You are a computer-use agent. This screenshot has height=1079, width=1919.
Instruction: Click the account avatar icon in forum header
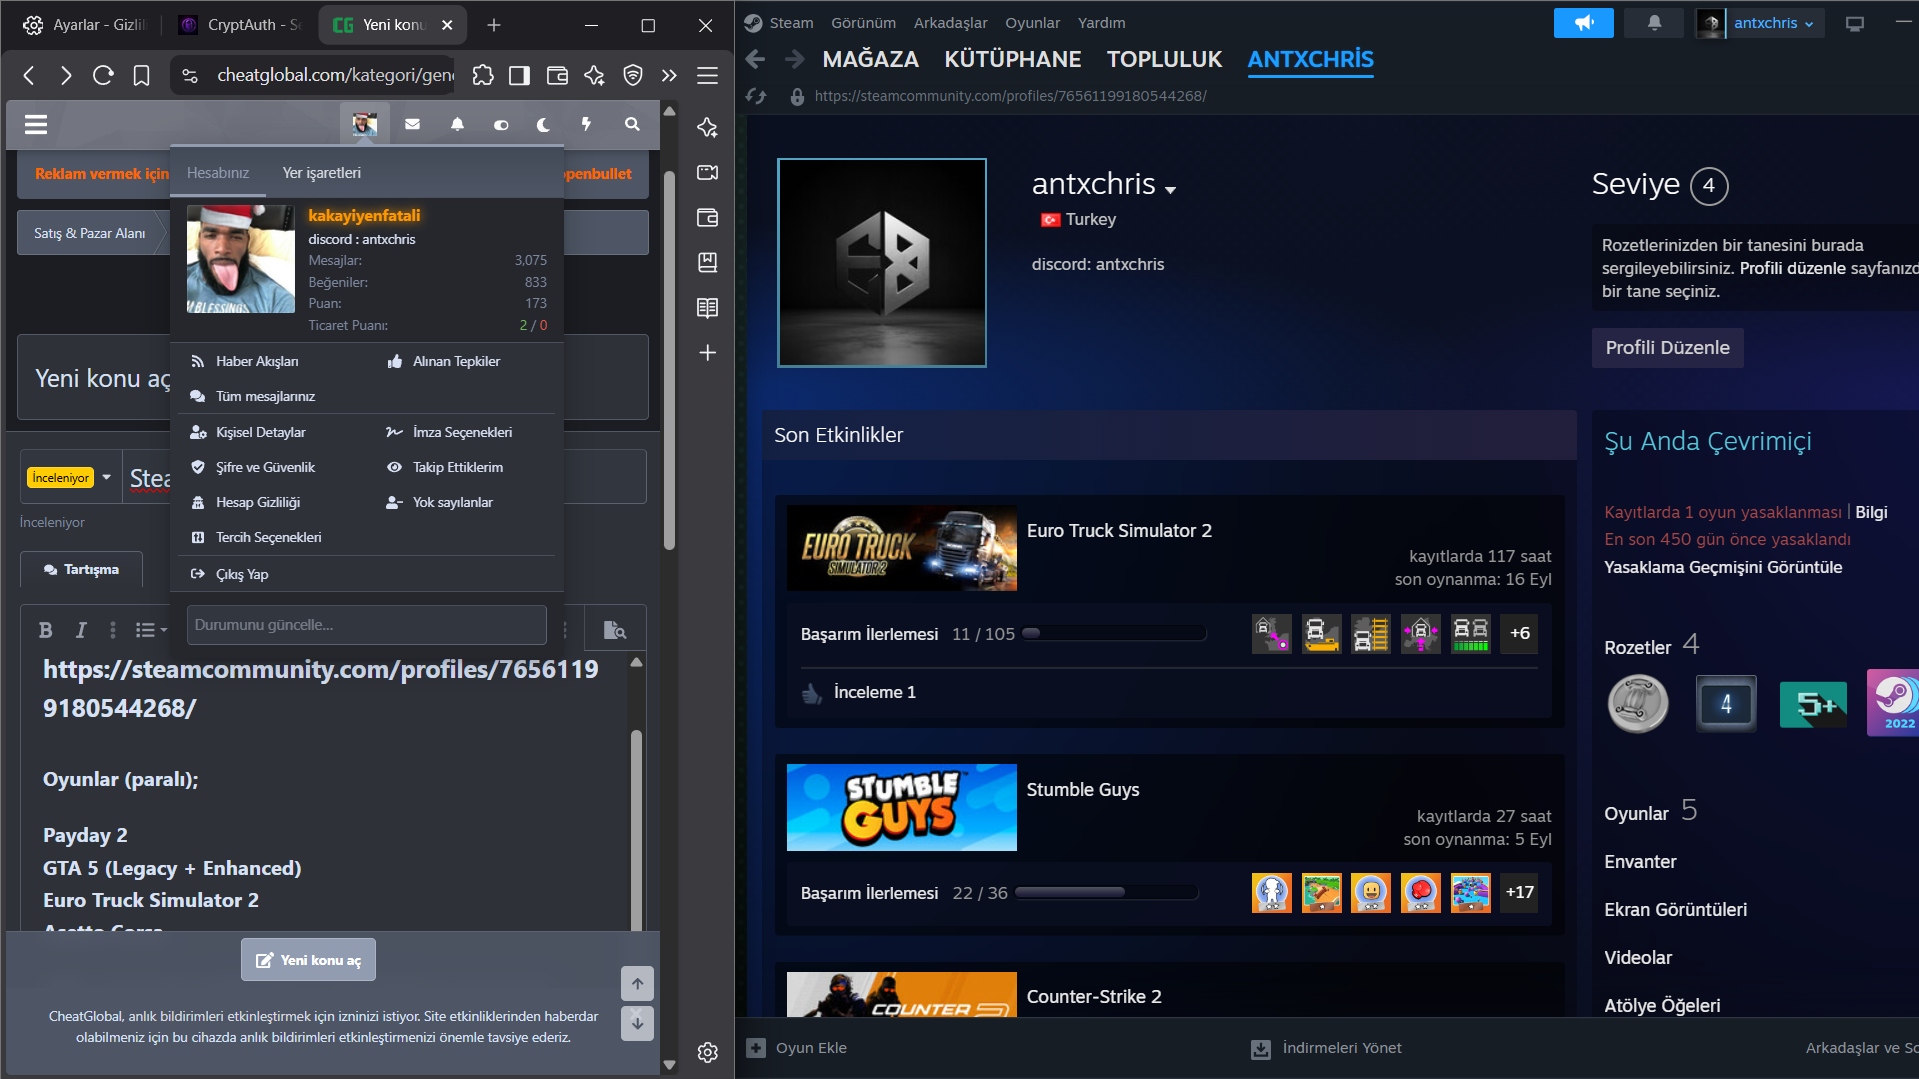click(x=364, y=124)
